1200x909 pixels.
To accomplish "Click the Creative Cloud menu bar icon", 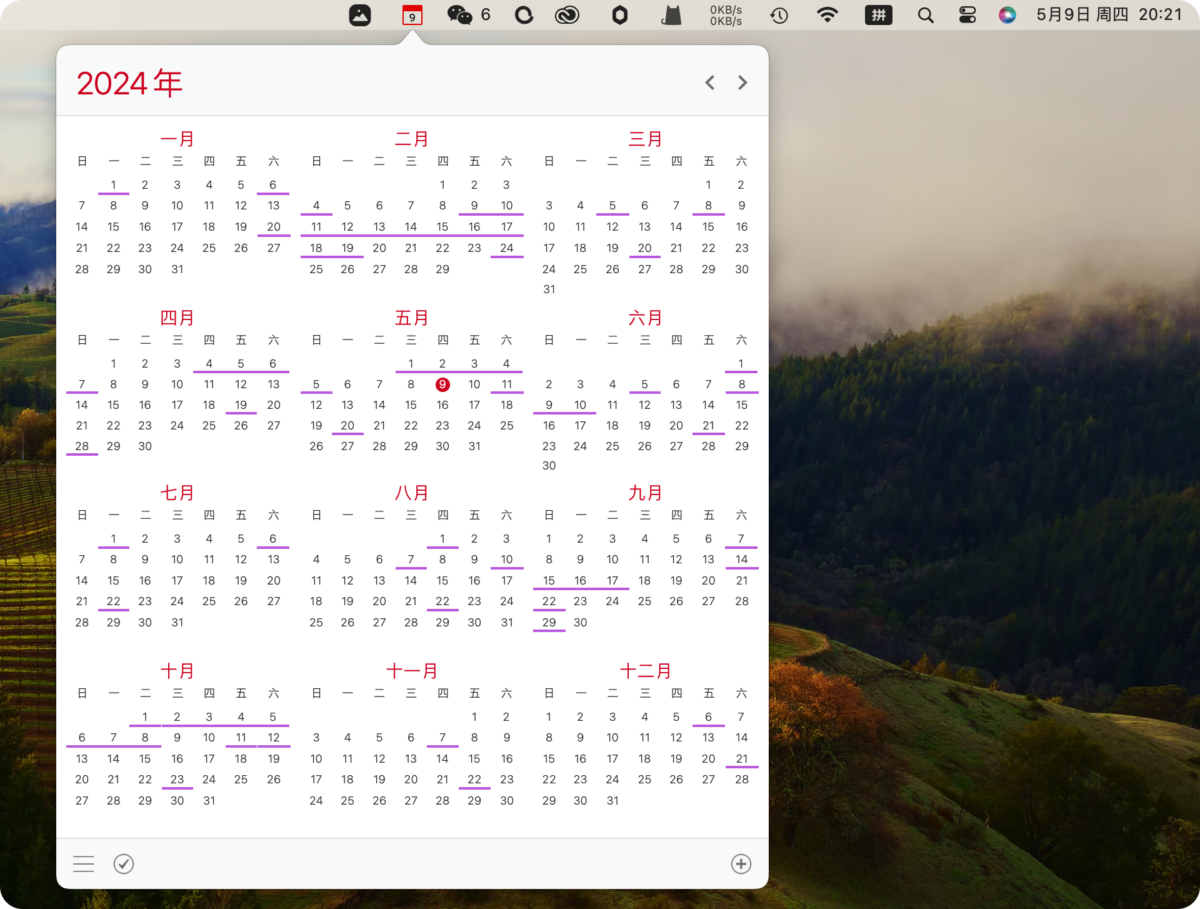I will pos(567,15).
